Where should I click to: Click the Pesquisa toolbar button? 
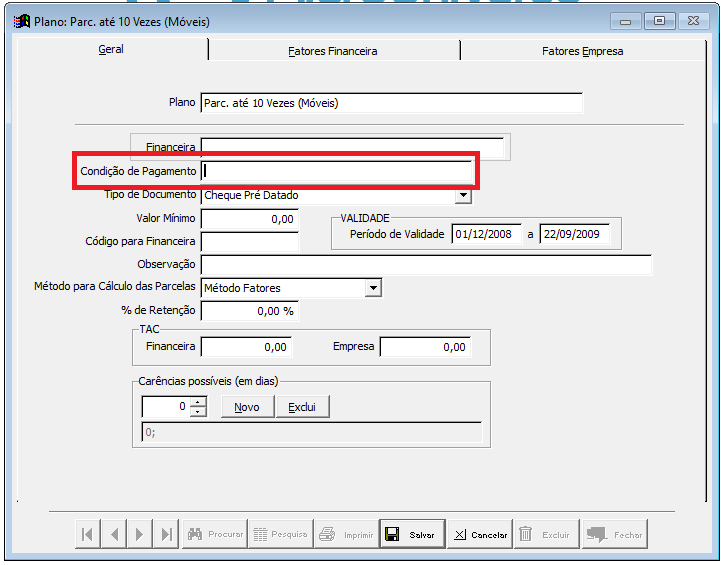click(x=280, y=535)
